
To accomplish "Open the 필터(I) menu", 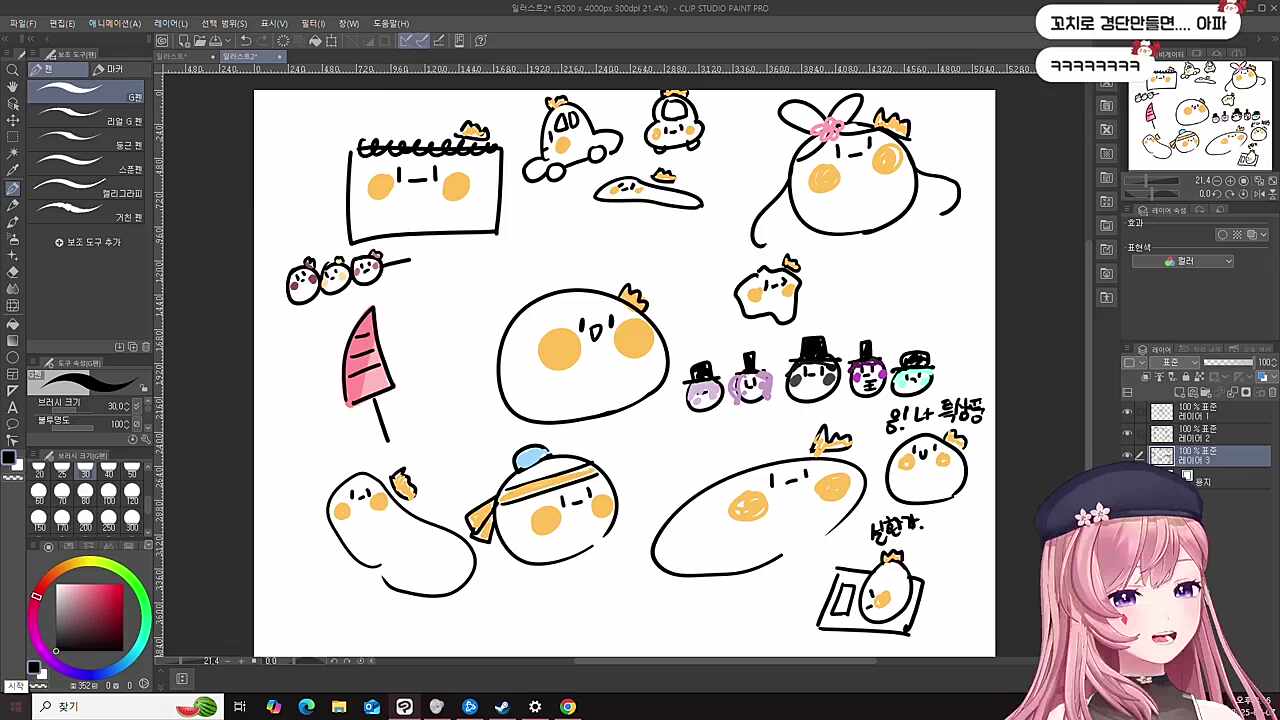I will (313, 23).
